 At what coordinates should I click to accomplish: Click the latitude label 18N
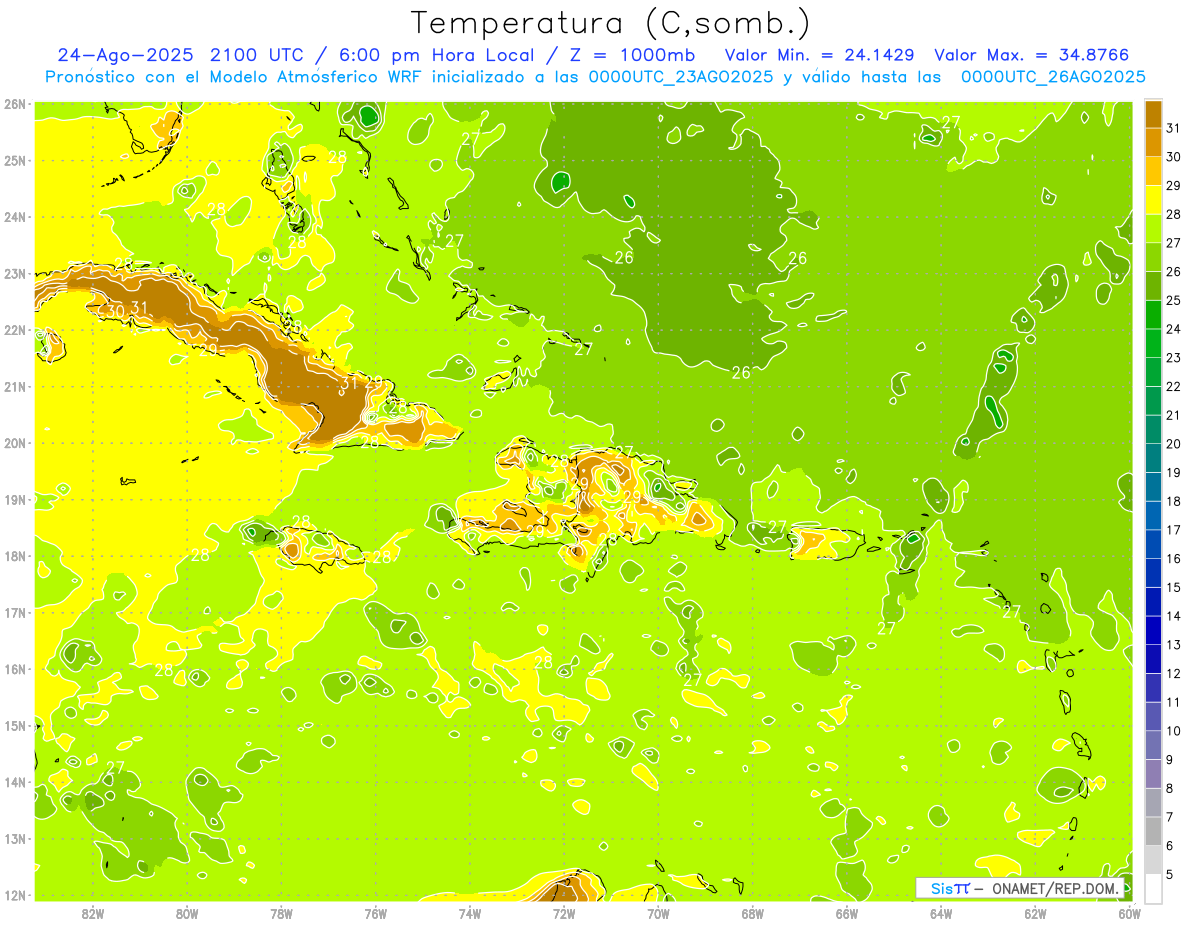click(x=15, y=556)
